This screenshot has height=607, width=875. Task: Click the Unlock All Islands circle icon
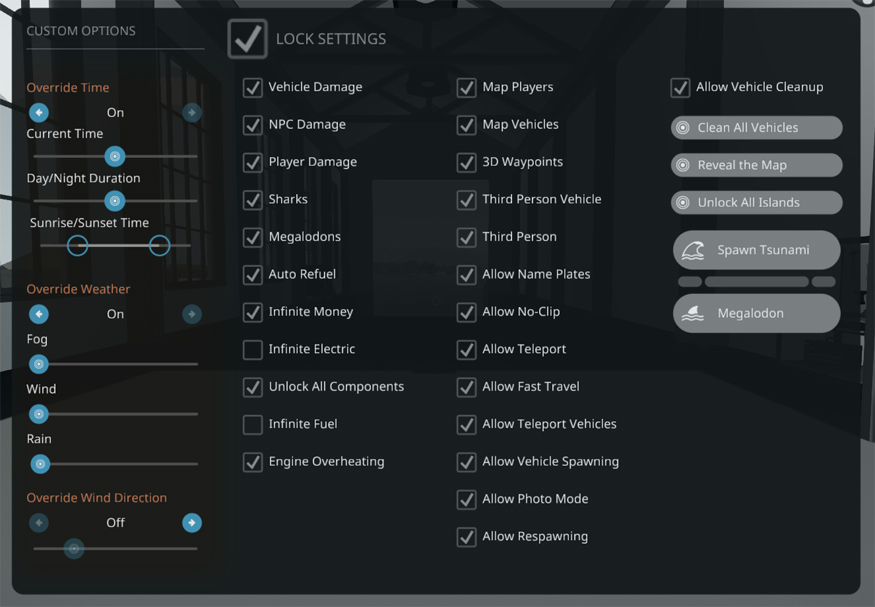coord(683,202)
